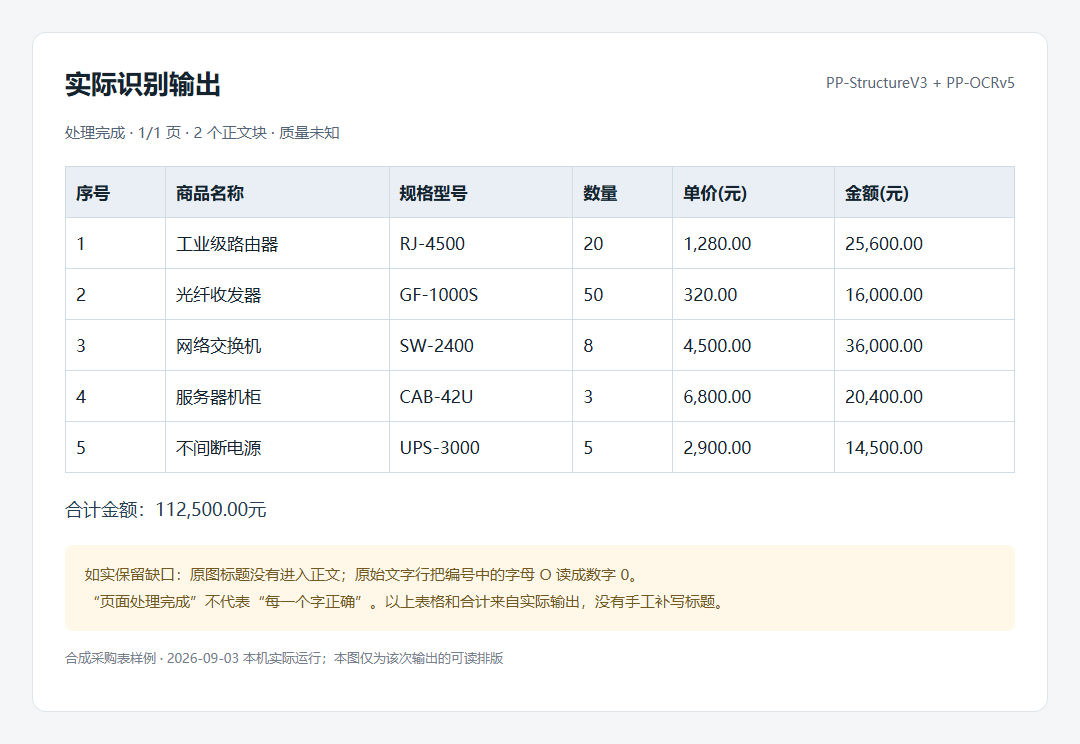1080x744 pixels.
Task: Click the note line starting 如实保留缺口
Action: 362,575
